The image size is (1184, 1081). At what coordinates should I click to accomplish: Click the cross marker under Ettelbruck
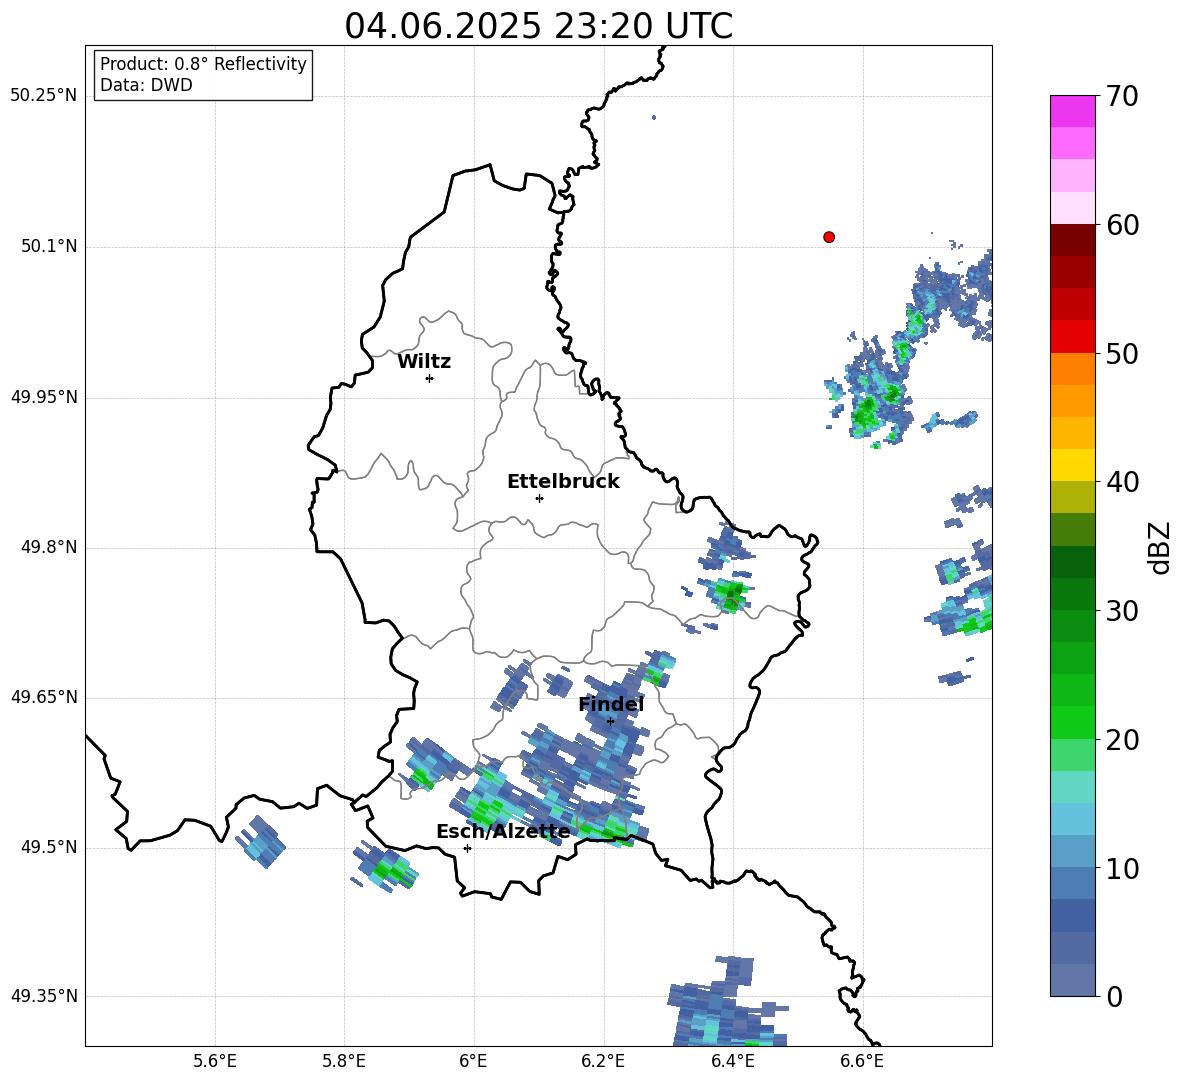539,498
